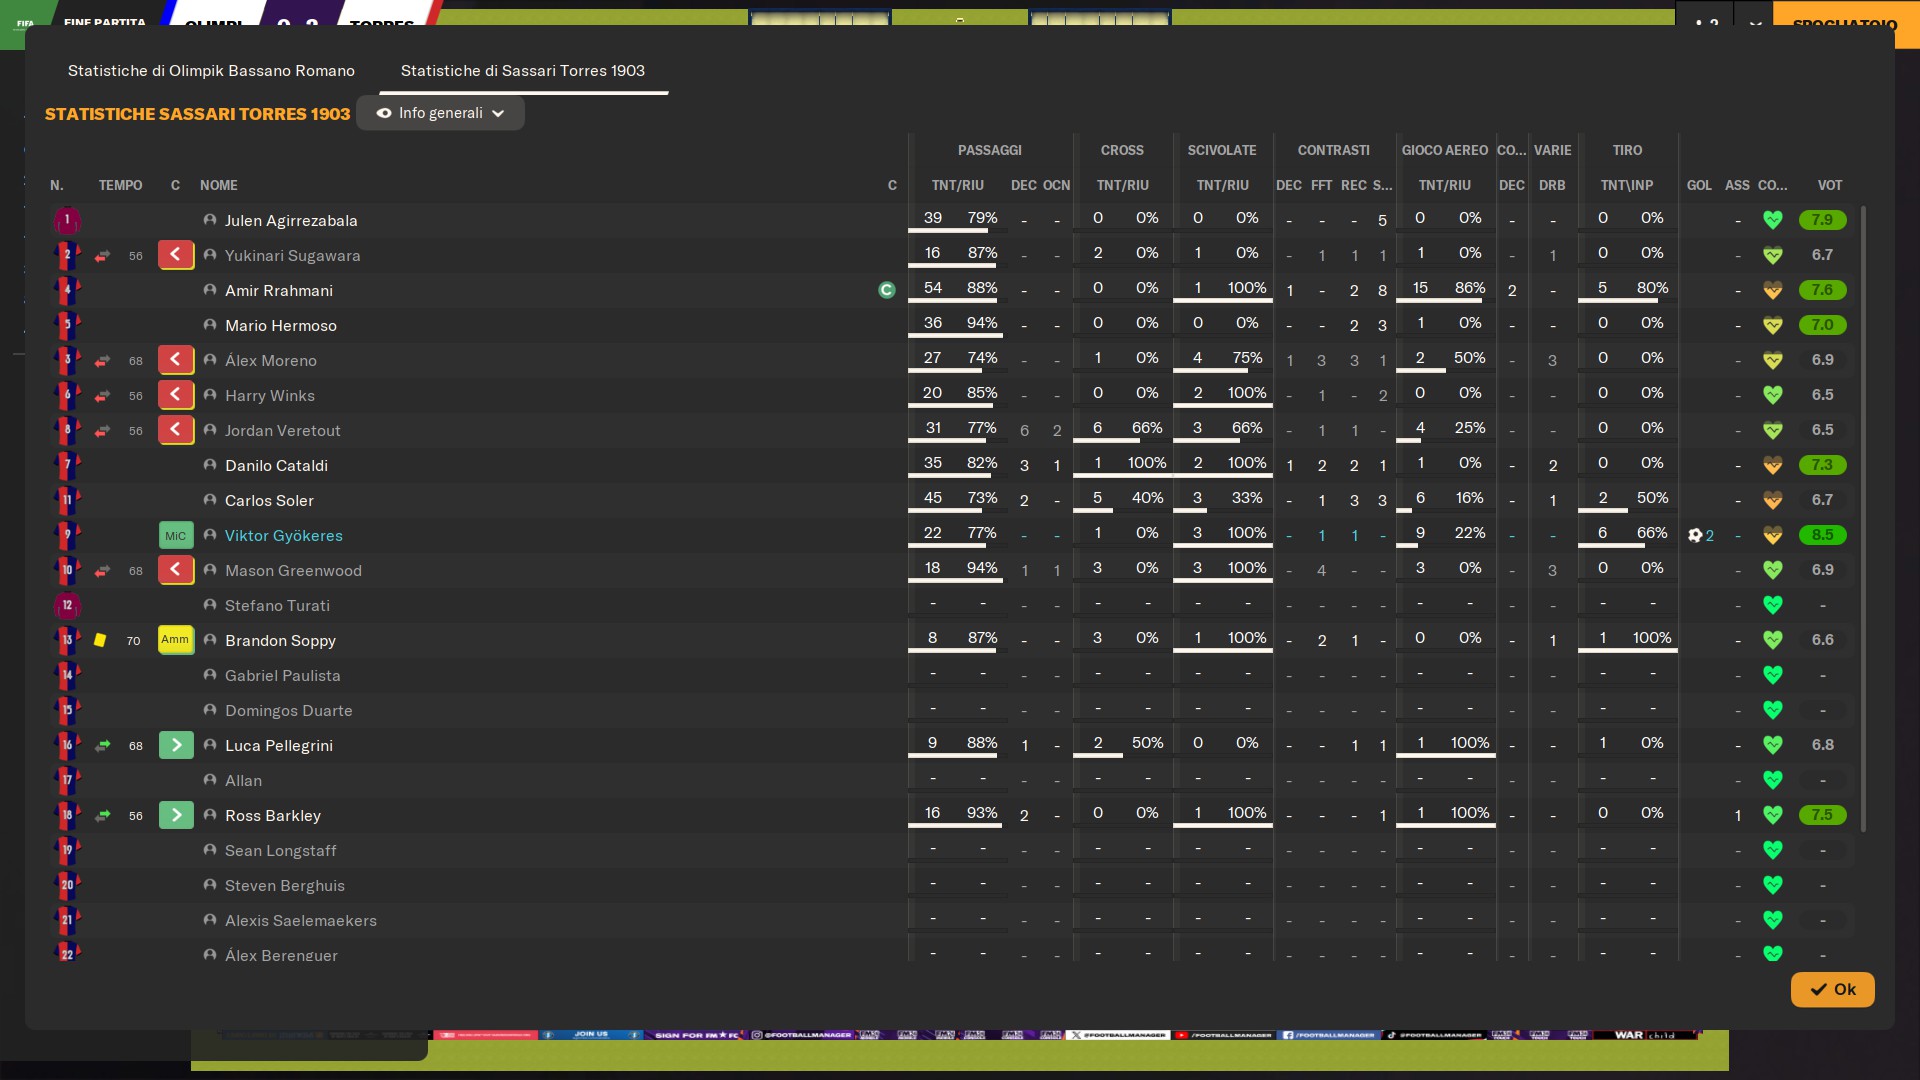1920x1080 pixels.
Task: Switch to Statistiche di Olimpik Bassano Romano tab
Action: (211, 70)
